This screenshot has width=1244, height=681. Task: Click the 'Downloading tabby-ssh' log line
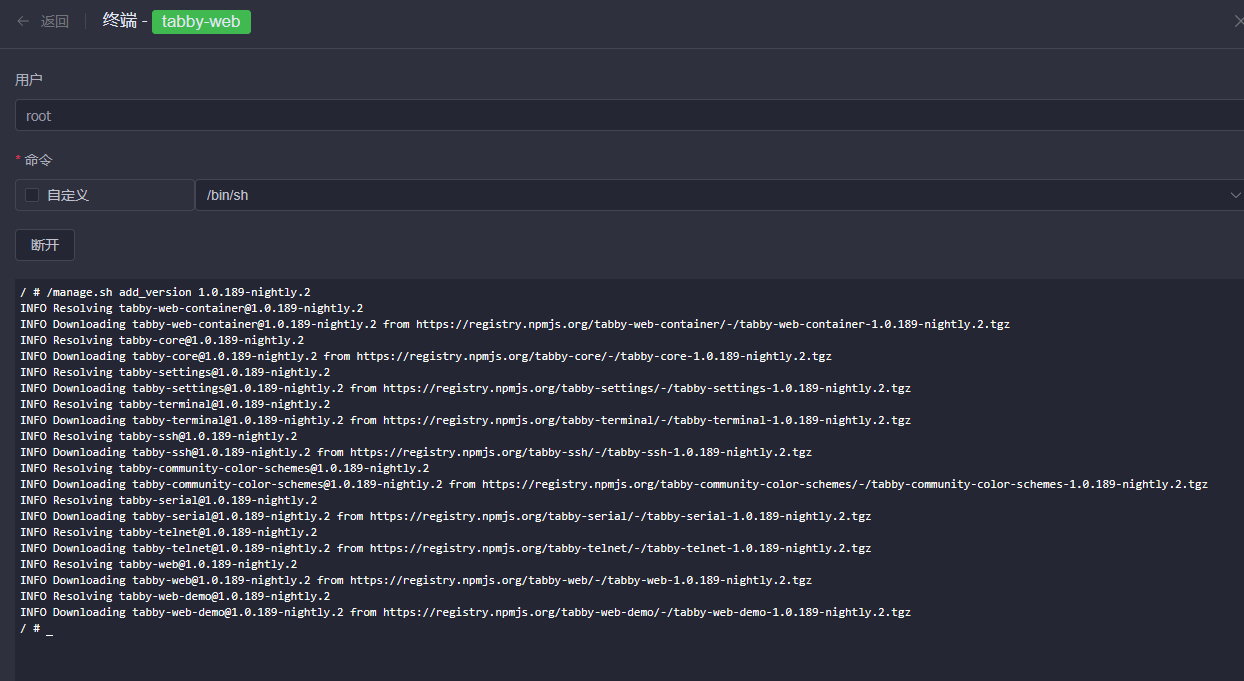coord(416,452)
